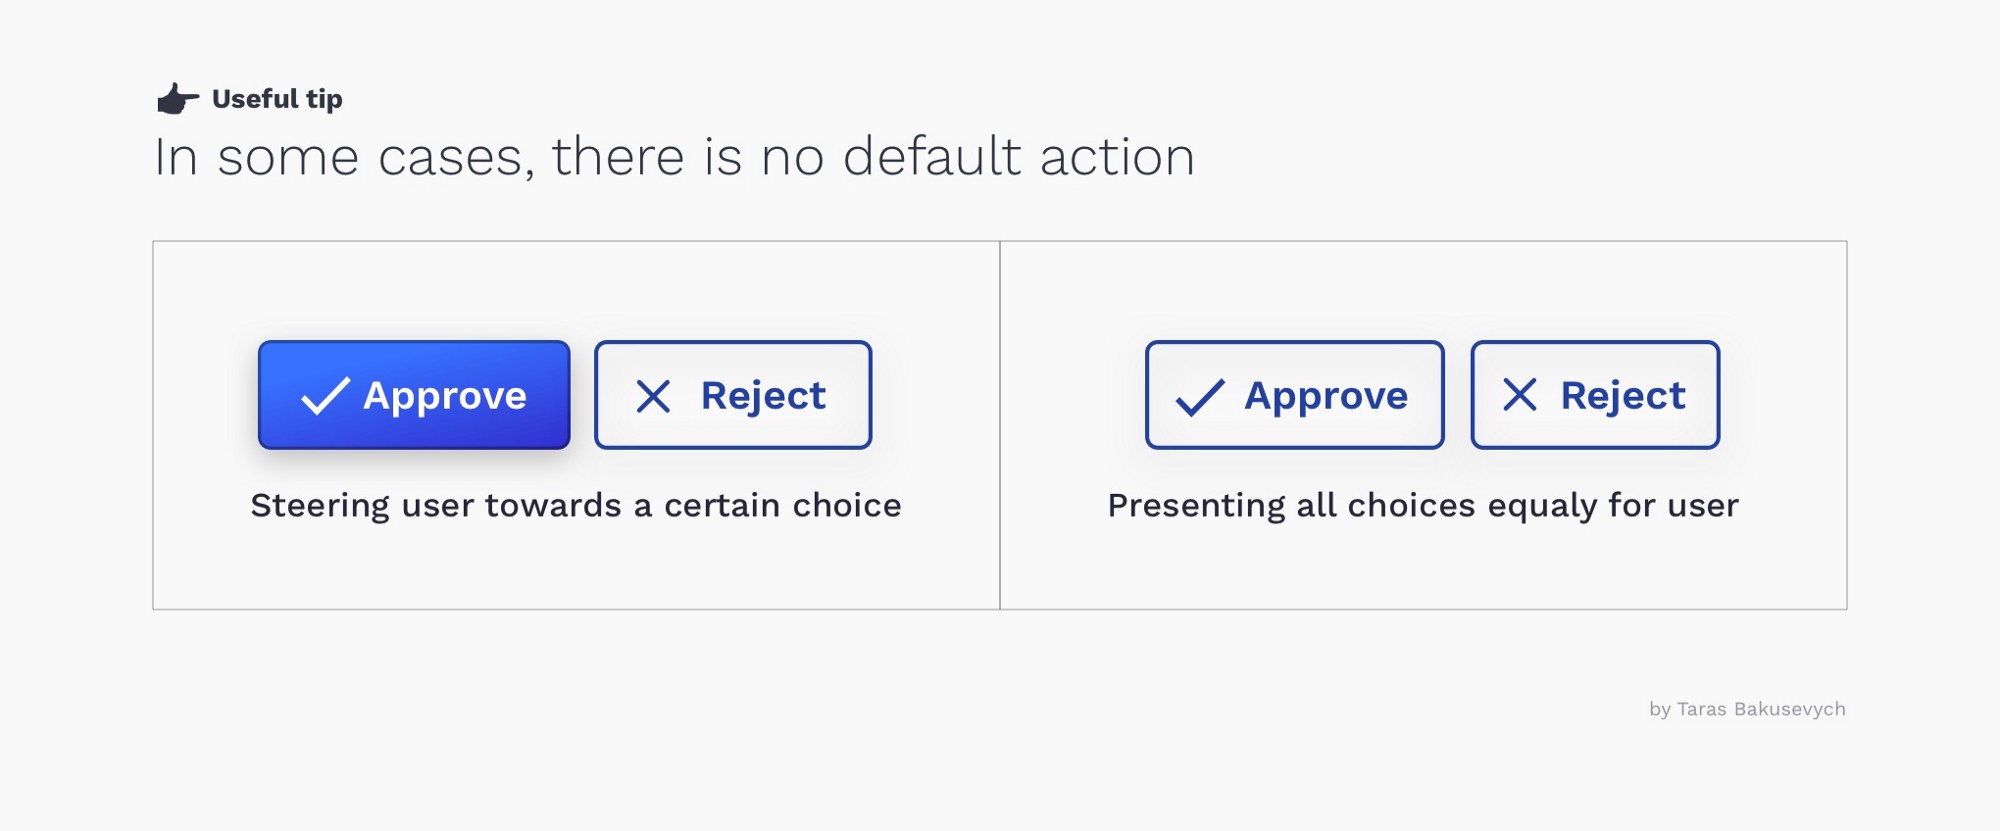Click the empty area below the Steering user caption
This screenshot has width=2000, height=831.
[x=576, y=567]
